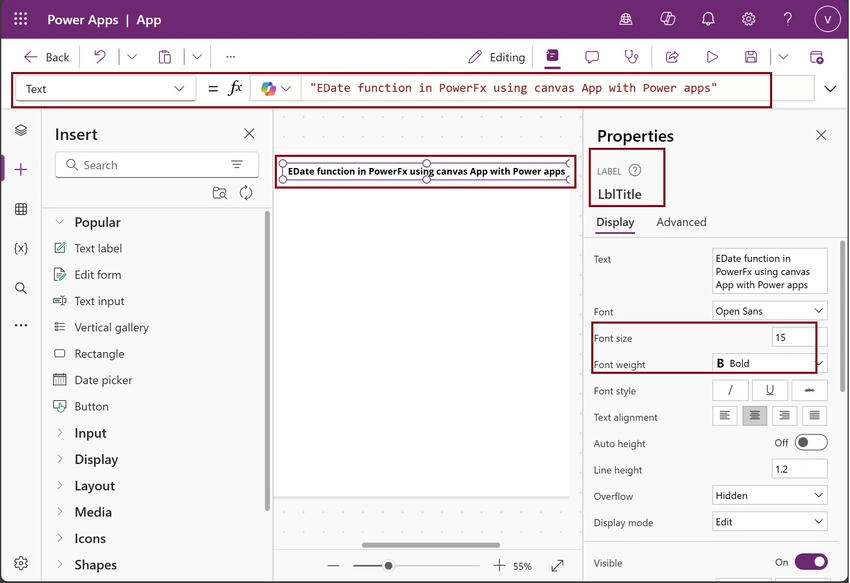Image resolution: width=850 pixels, height=583 pixels.
Task: Click the Share icon in toolbar
Action: coord(672,56)
